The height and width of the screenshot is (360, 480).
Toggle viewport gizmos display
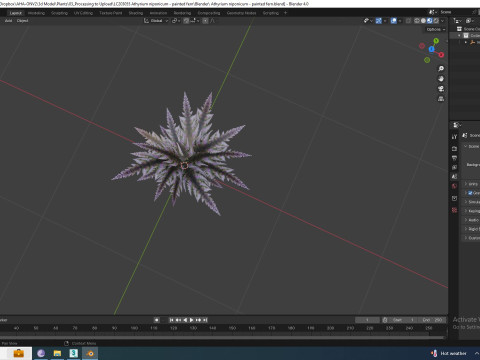pos(378,21)
